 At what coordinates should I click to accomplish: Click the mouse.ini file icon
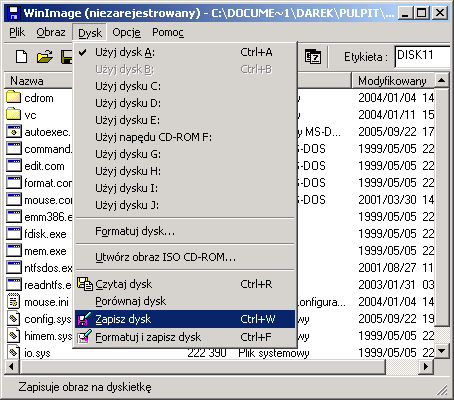[x=14, y=301]
